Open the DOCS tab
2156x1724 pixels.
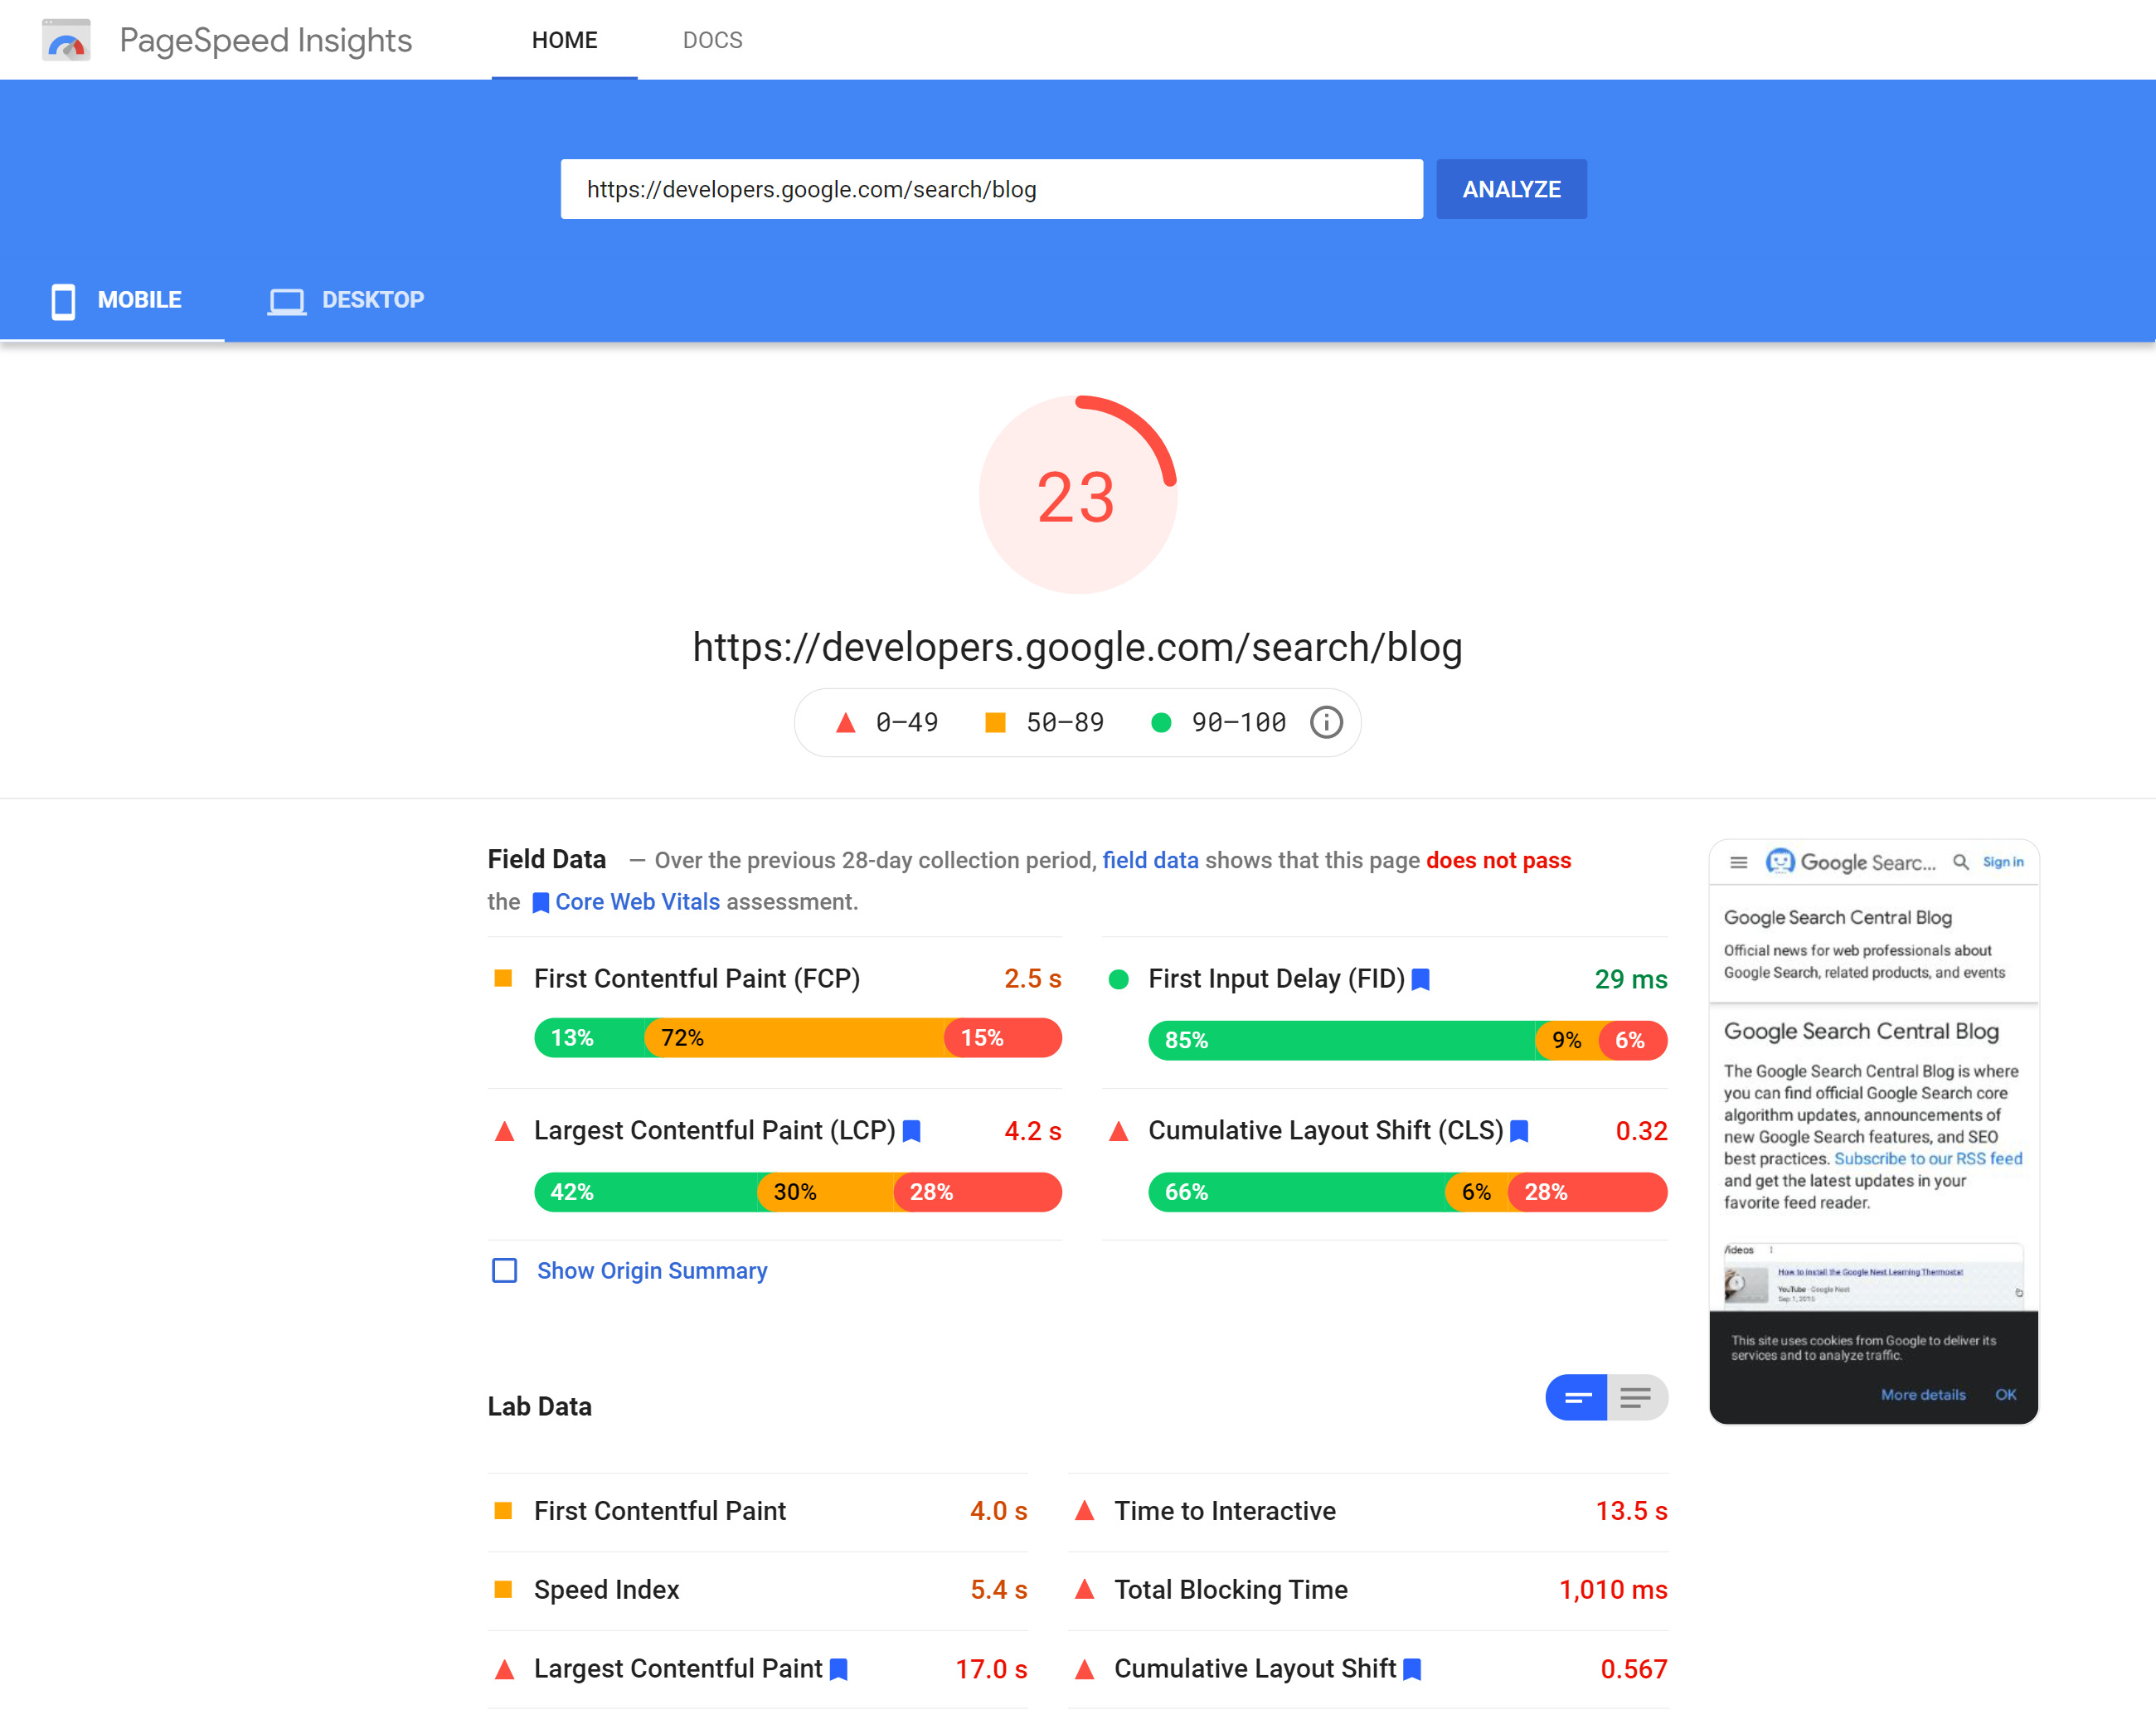tap(712, 40)
